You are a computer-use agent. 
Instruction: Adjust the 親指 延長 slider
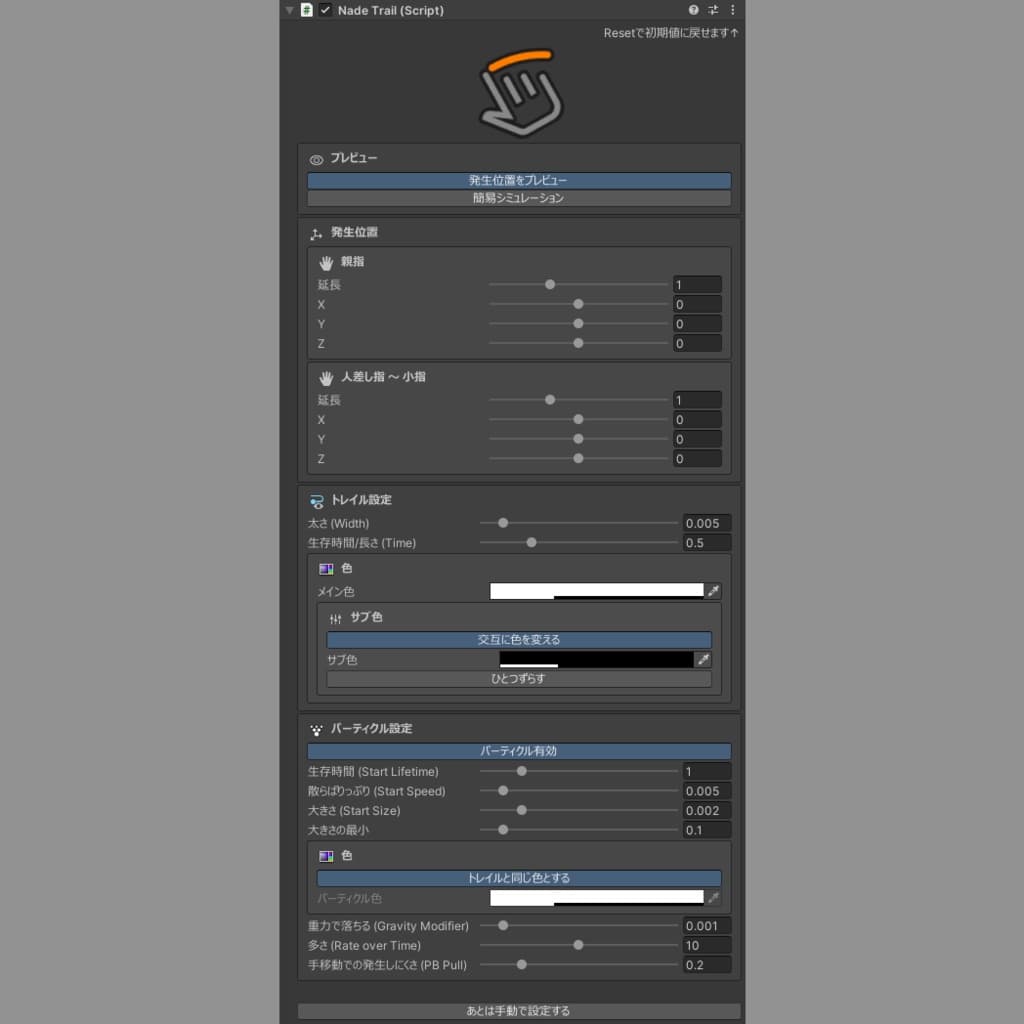tap(579, 285)
